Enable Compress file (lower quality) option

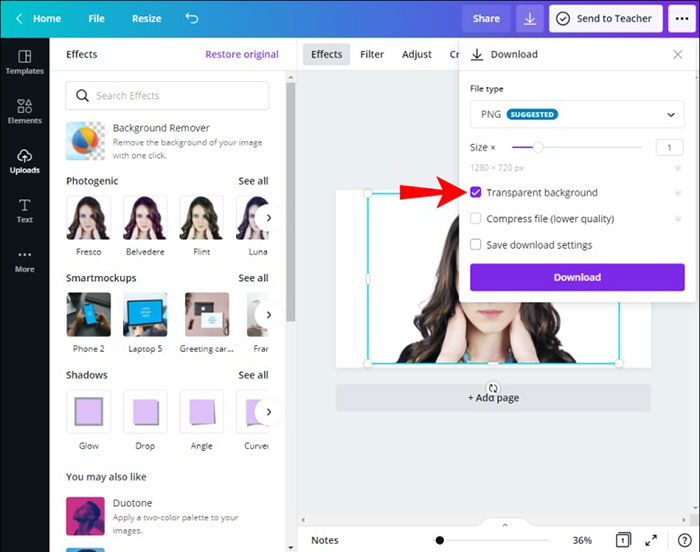coord(476,218)
